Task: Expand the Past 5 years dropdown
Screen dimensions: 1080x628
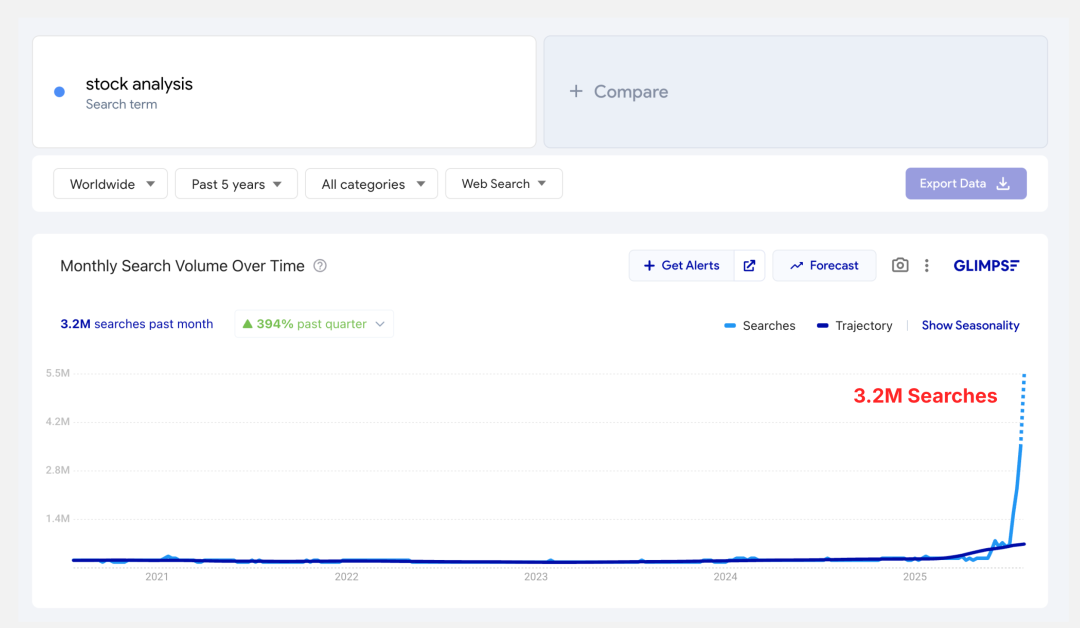Action: click(236, 184)
